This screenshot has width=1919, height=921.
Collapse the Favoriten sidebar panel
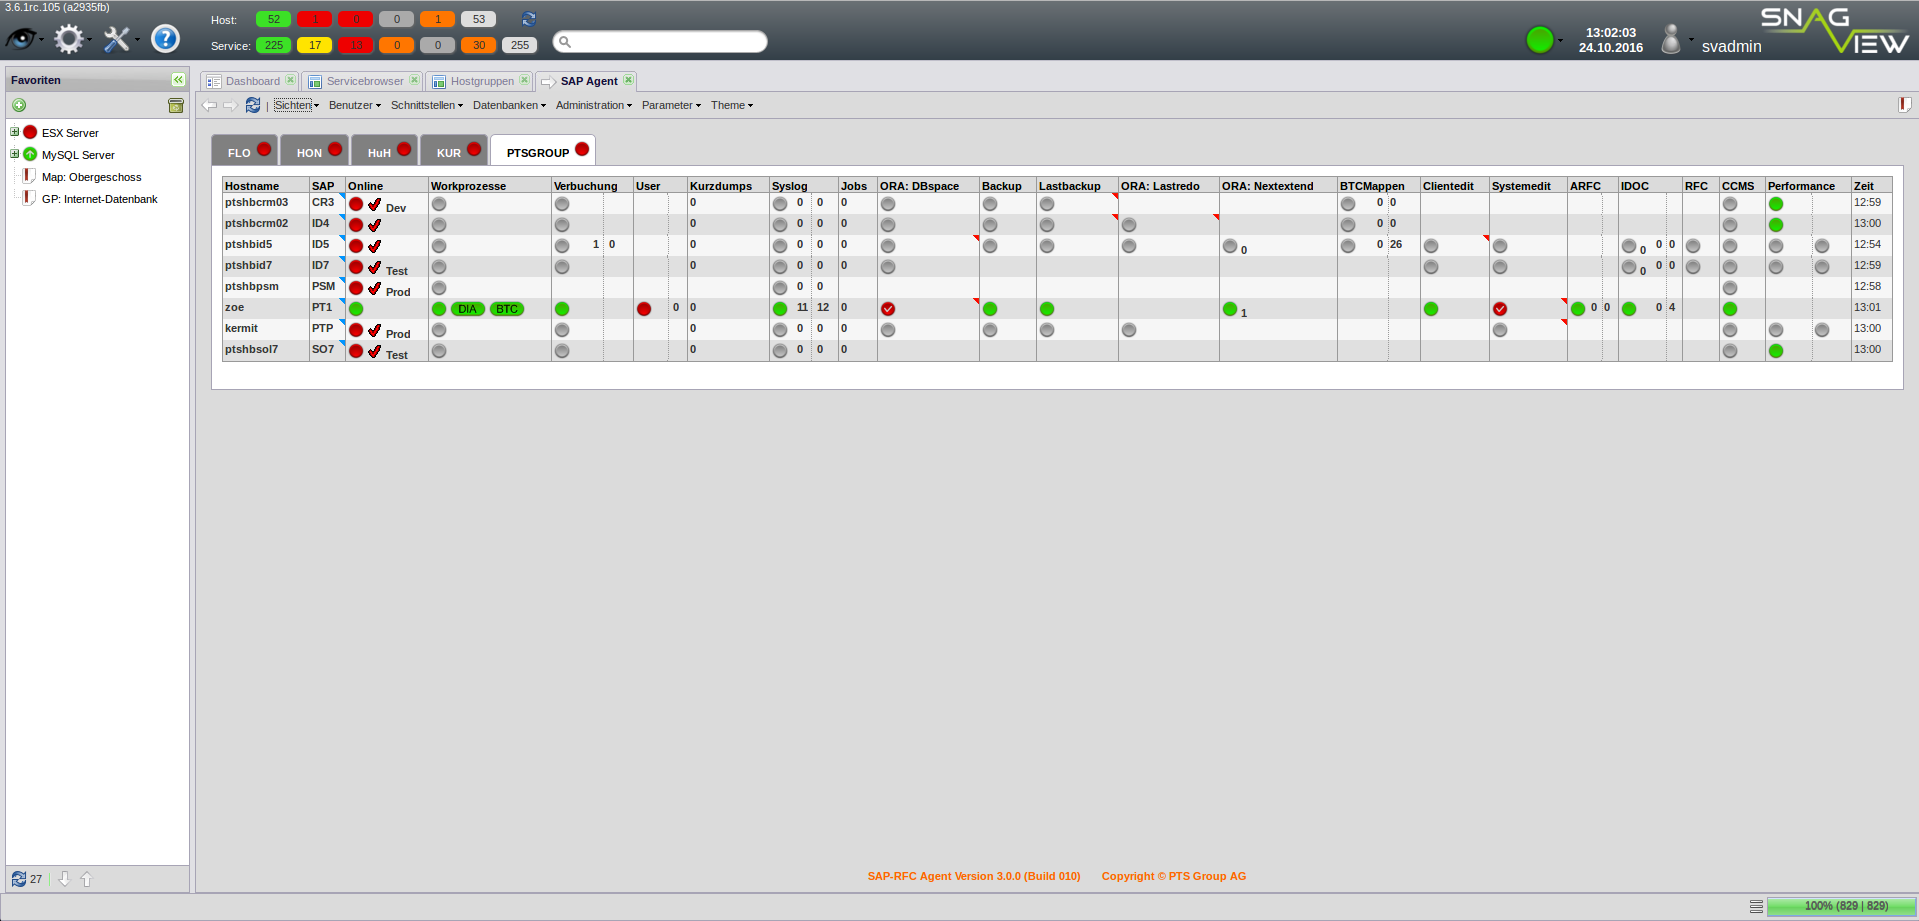(x=178, y=80)
